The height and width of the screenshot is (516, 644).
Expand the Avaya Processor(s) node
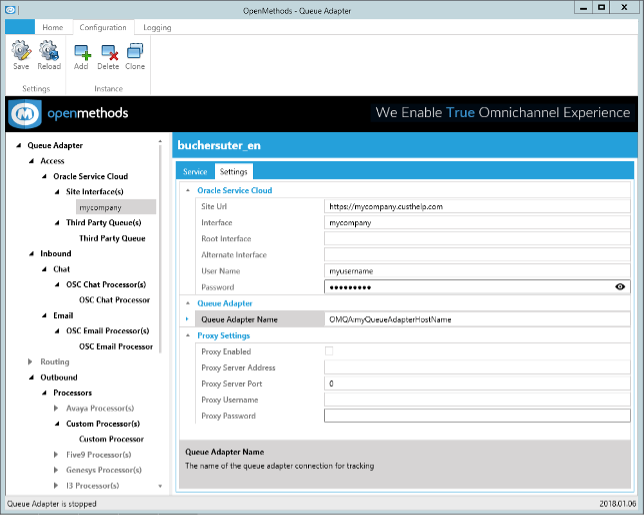point(56,408)
